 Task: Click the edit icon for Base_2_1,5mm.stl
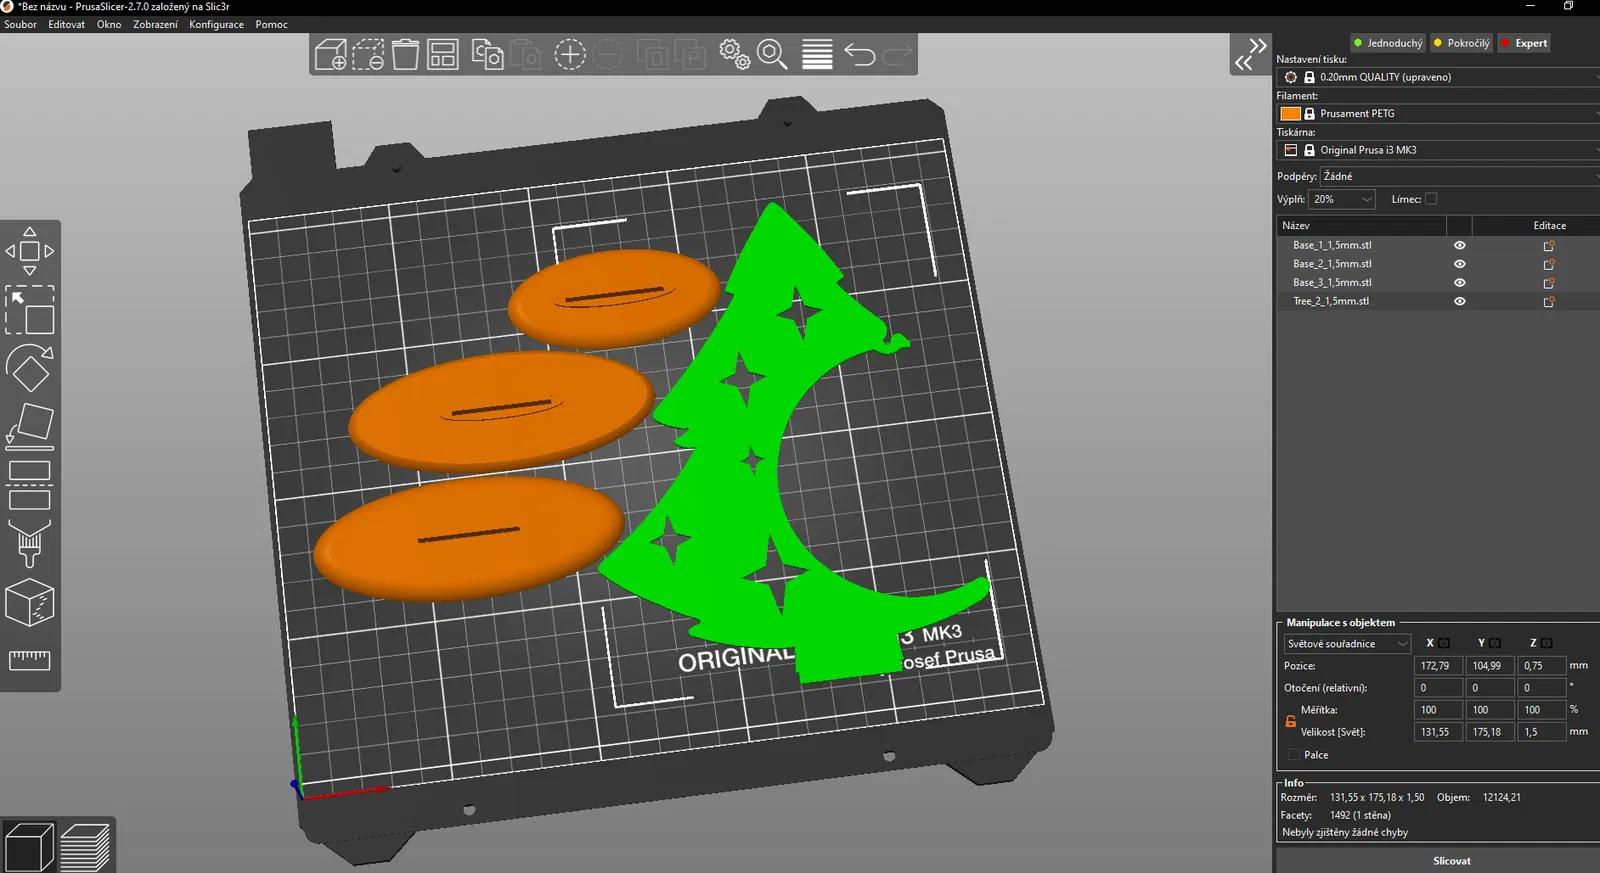1549,264
